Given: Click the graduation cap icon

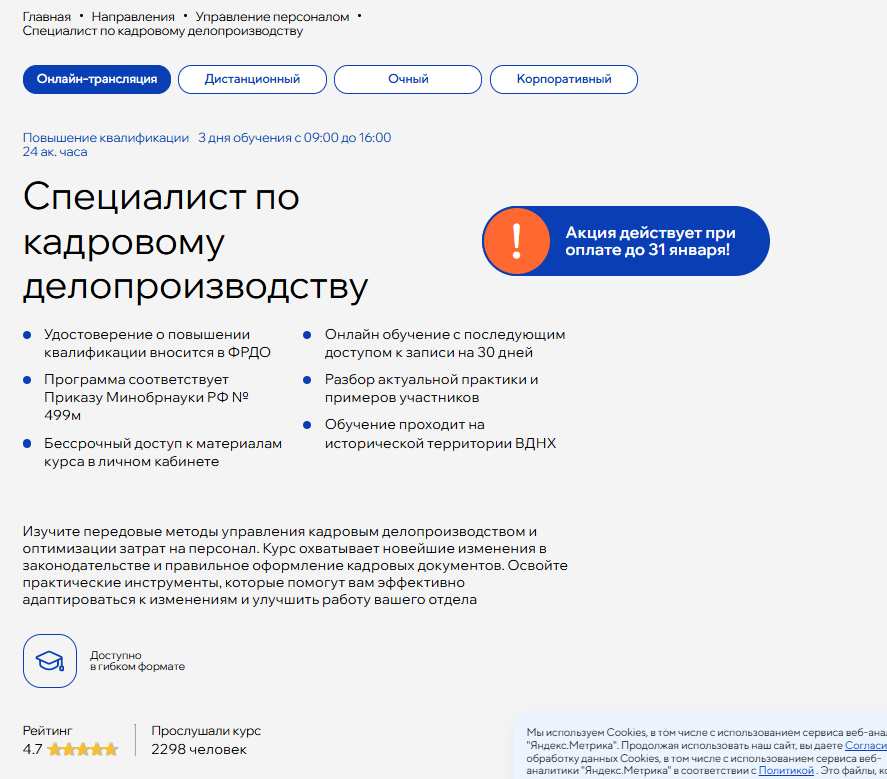Looking at the screenshot, I should click(x=50, y=661).
